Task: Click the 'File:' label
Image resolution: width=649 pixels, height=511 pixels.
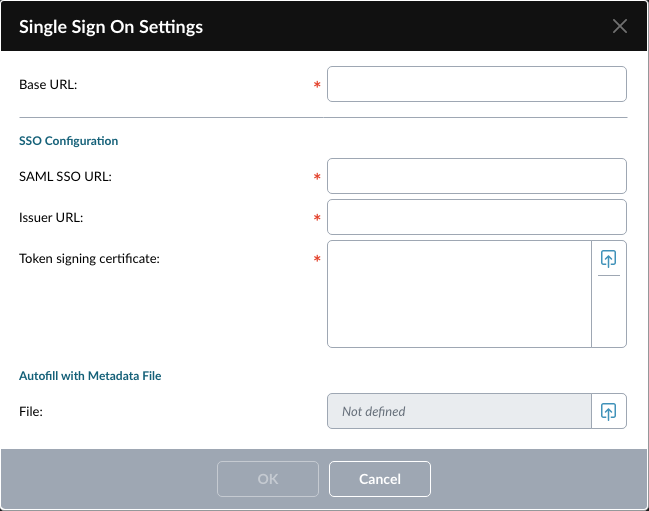Action: point(31,411)
